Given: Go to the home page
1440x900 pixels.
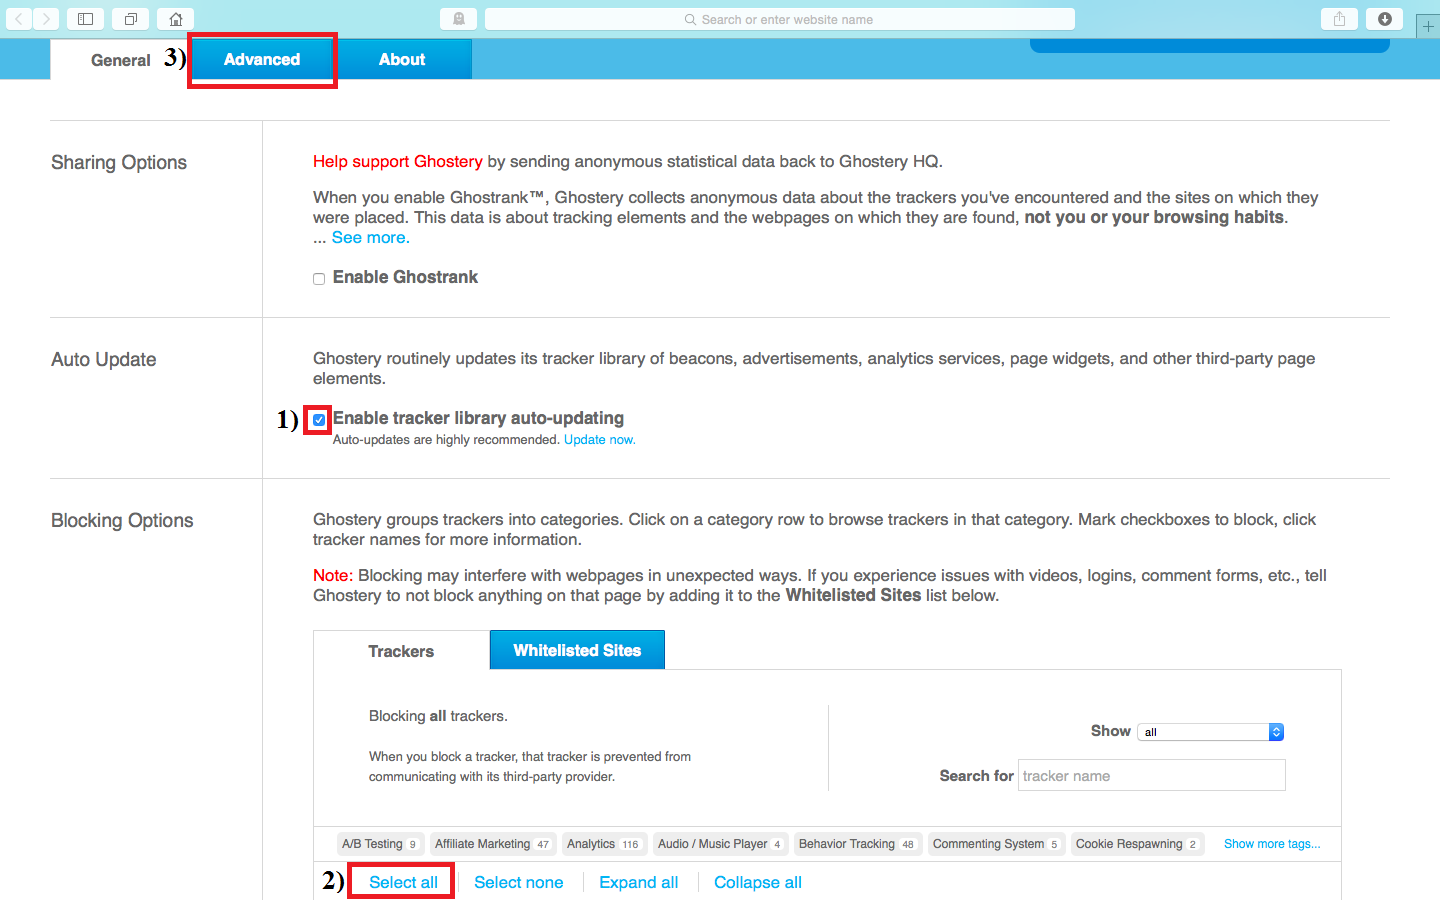Looking at the screenshot, I should [176, 19].
